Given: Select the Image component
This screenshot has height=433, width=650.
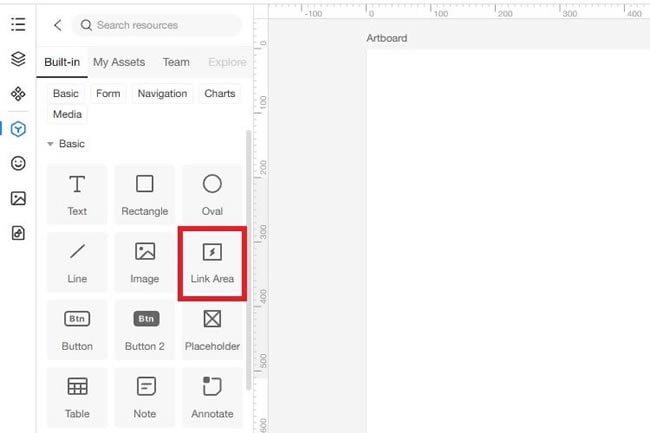Looking at the screenshot, I should click(x=145, y=262).
